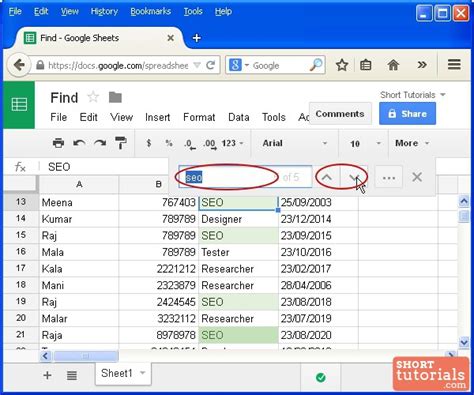
Task: Click the vertical scrollbar down arrow
Action: (x=464, y=342)
